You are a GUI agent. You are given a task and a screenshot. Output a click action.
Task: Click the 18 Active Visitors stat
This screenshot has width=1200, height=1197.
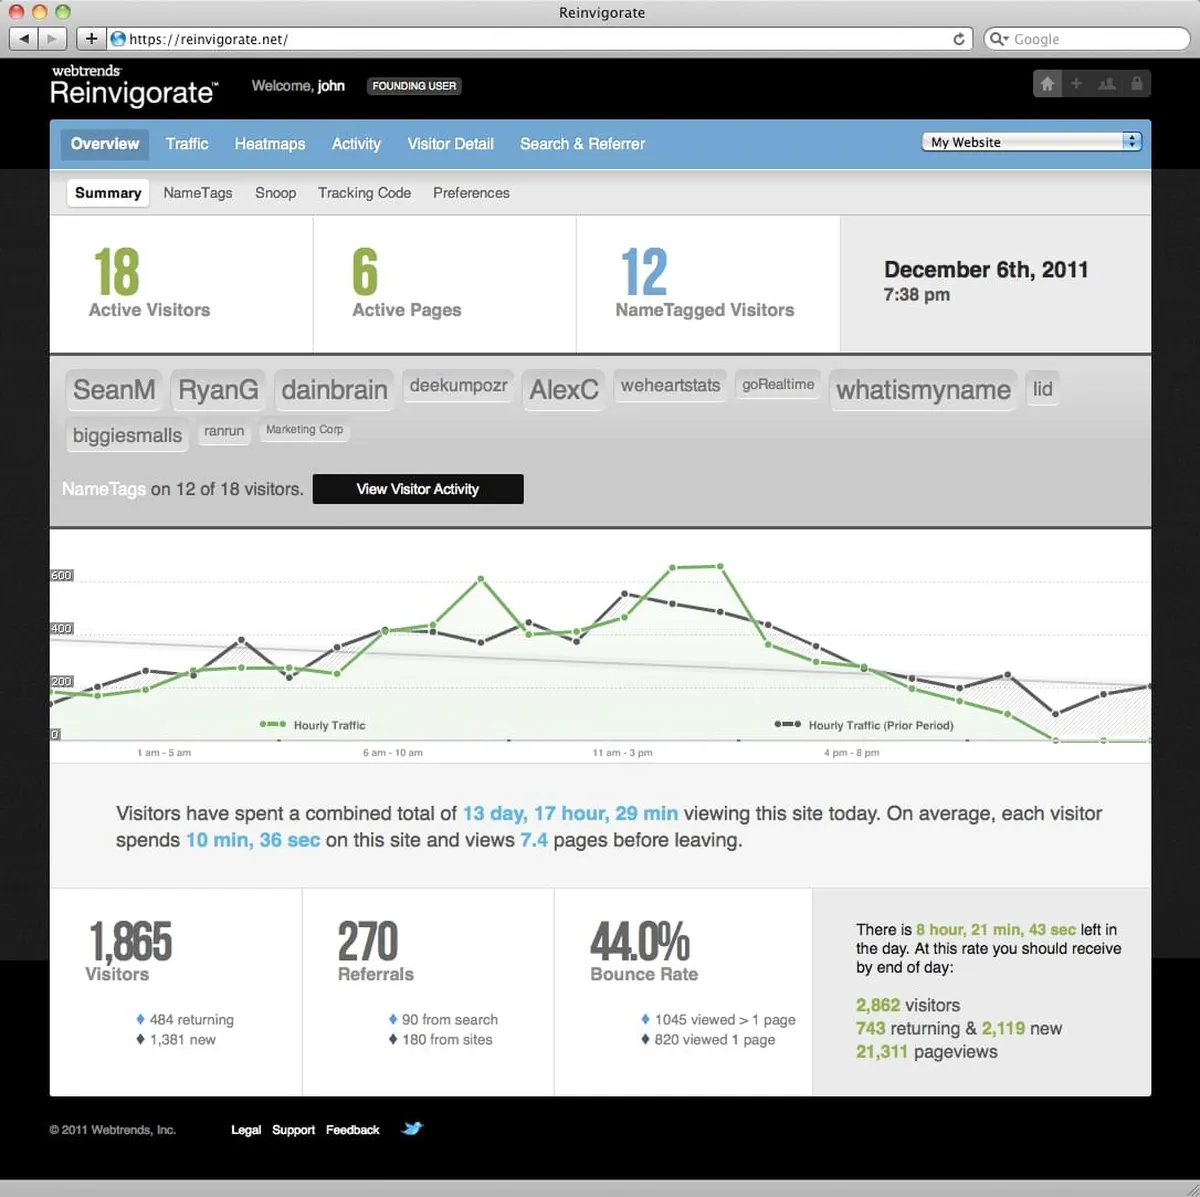click(150, 284)
